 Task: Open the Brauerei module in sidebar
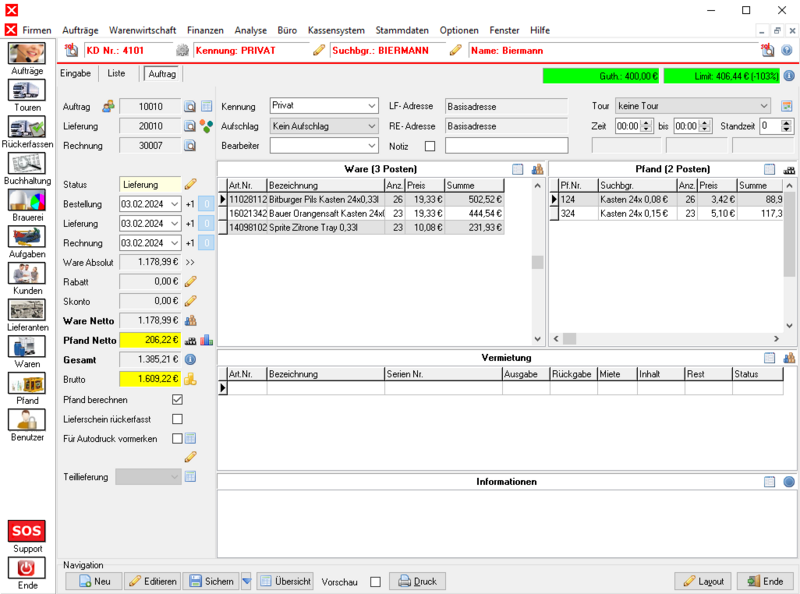tap(27, 200)
